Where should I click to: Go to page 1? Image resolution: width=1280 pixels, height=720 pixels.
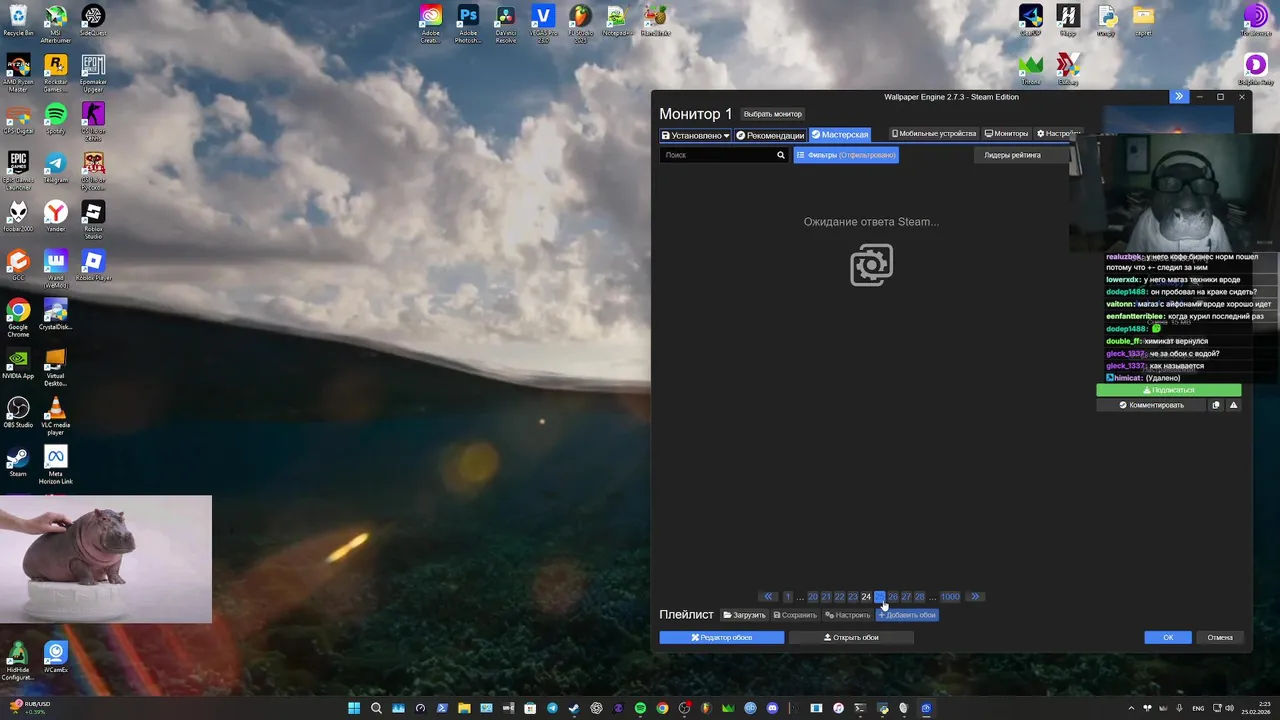[787, 597]
